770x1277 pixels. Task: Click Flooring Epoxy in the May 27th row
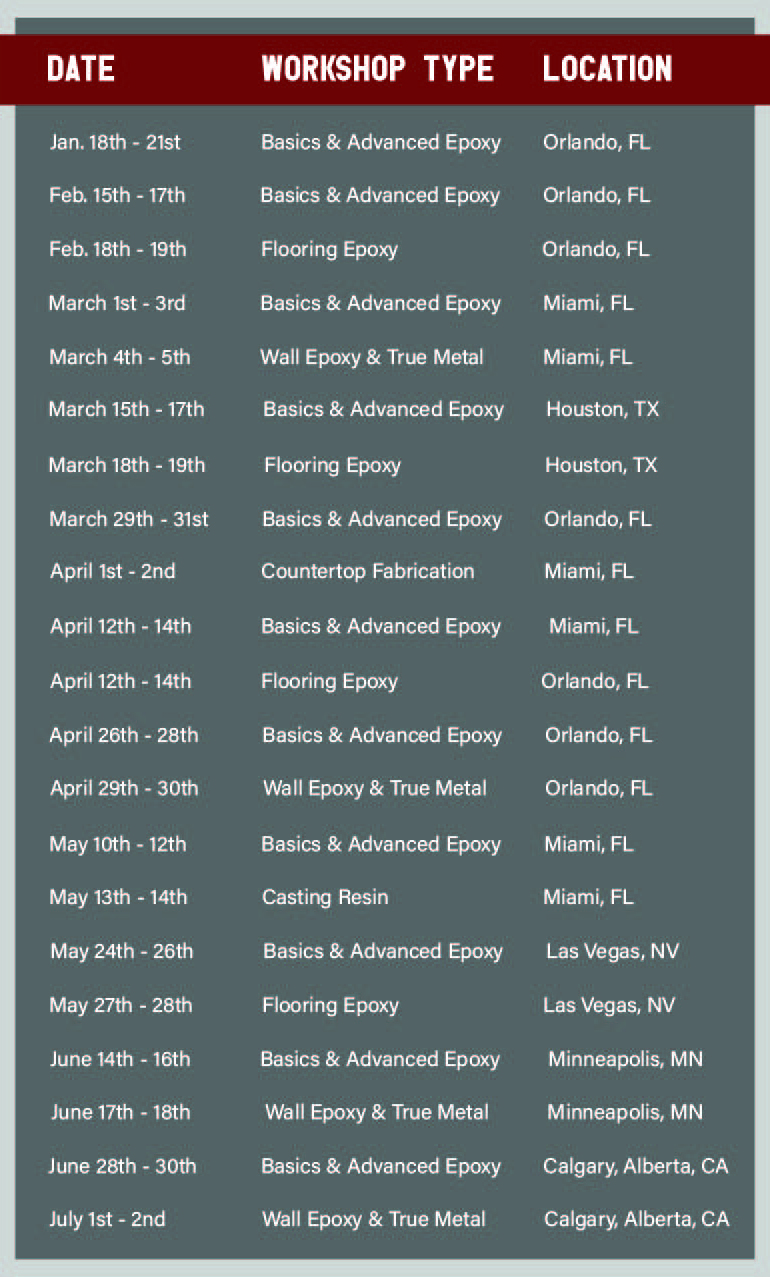coord(330,1005)
